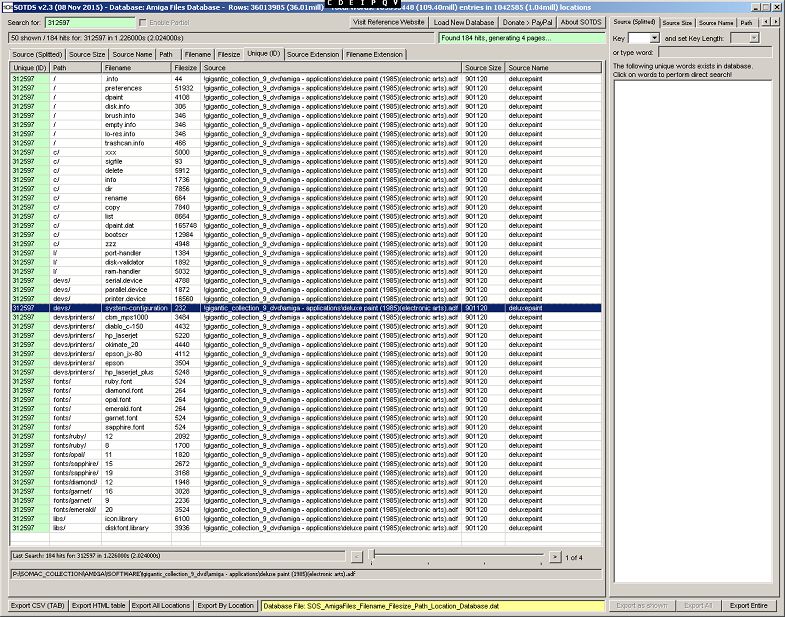This screenshot has width=785, height=617.
Task: Click the previous page arrow button
Action: [x=357, y=556]
